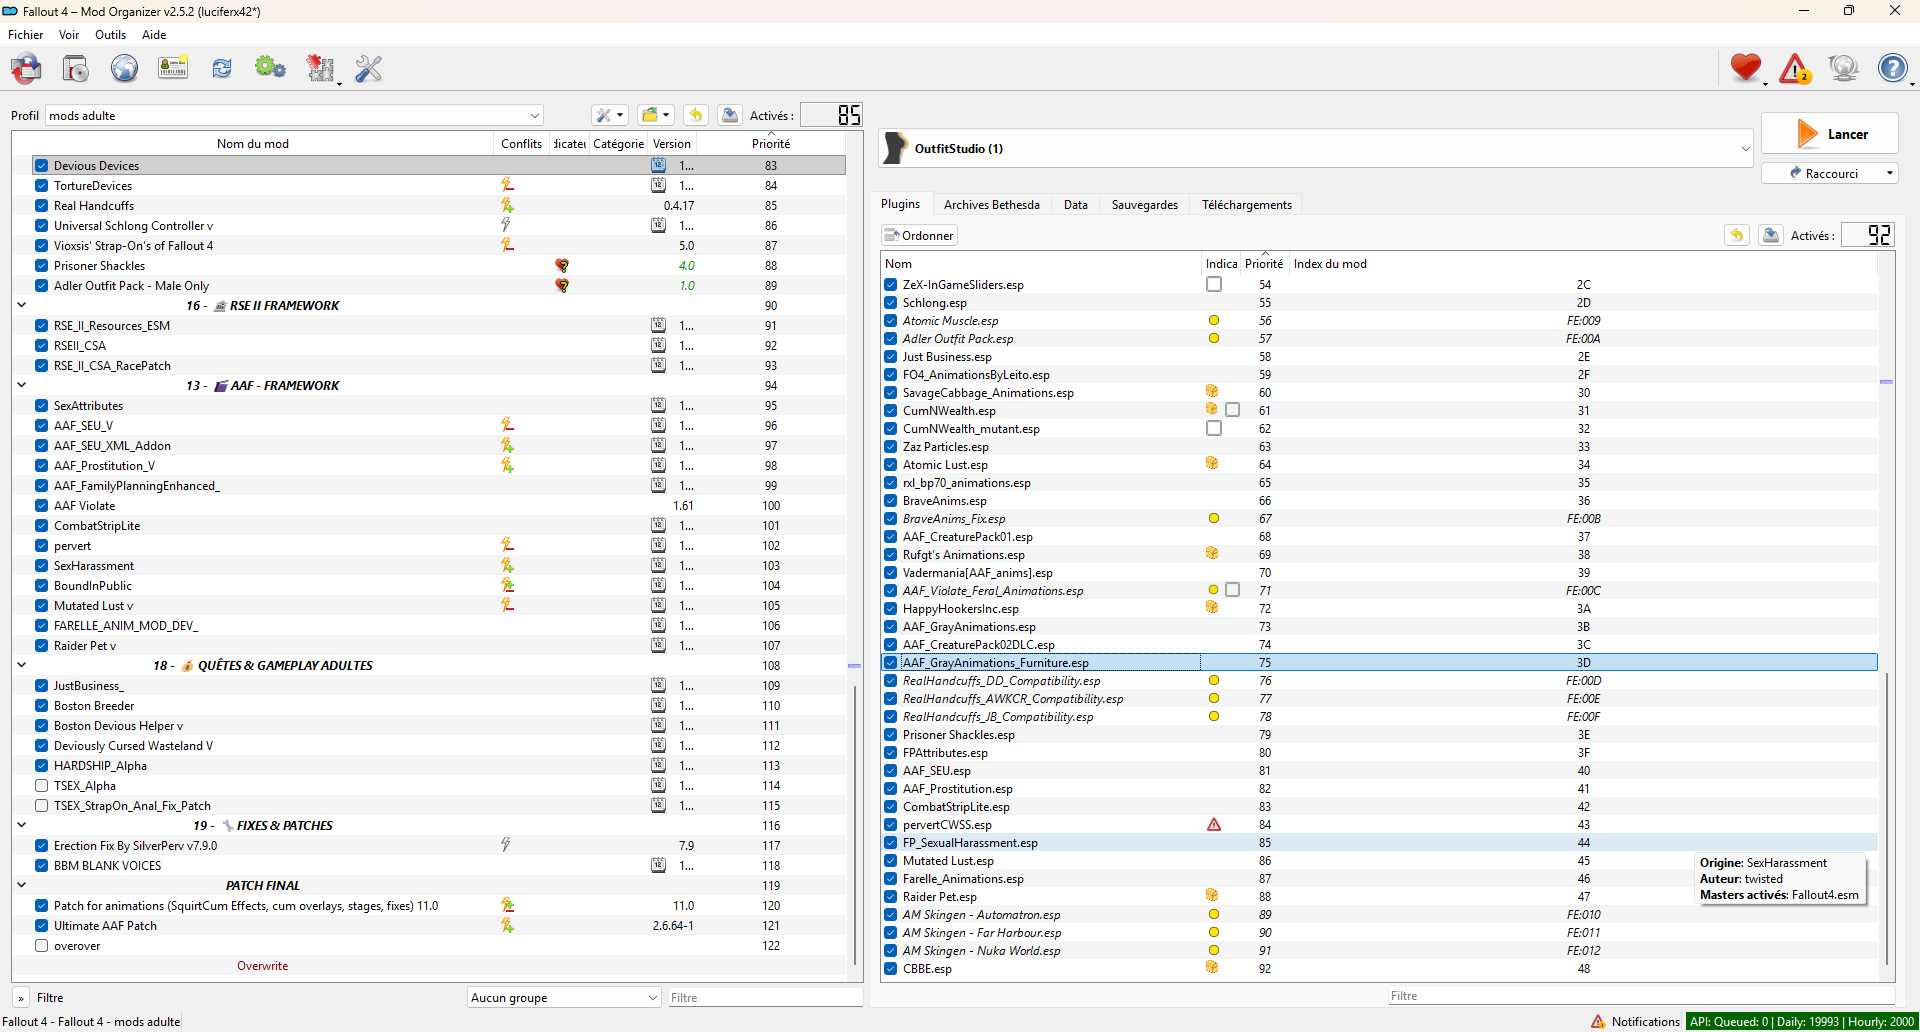Click the Lancer button

tap(1829, 134)
